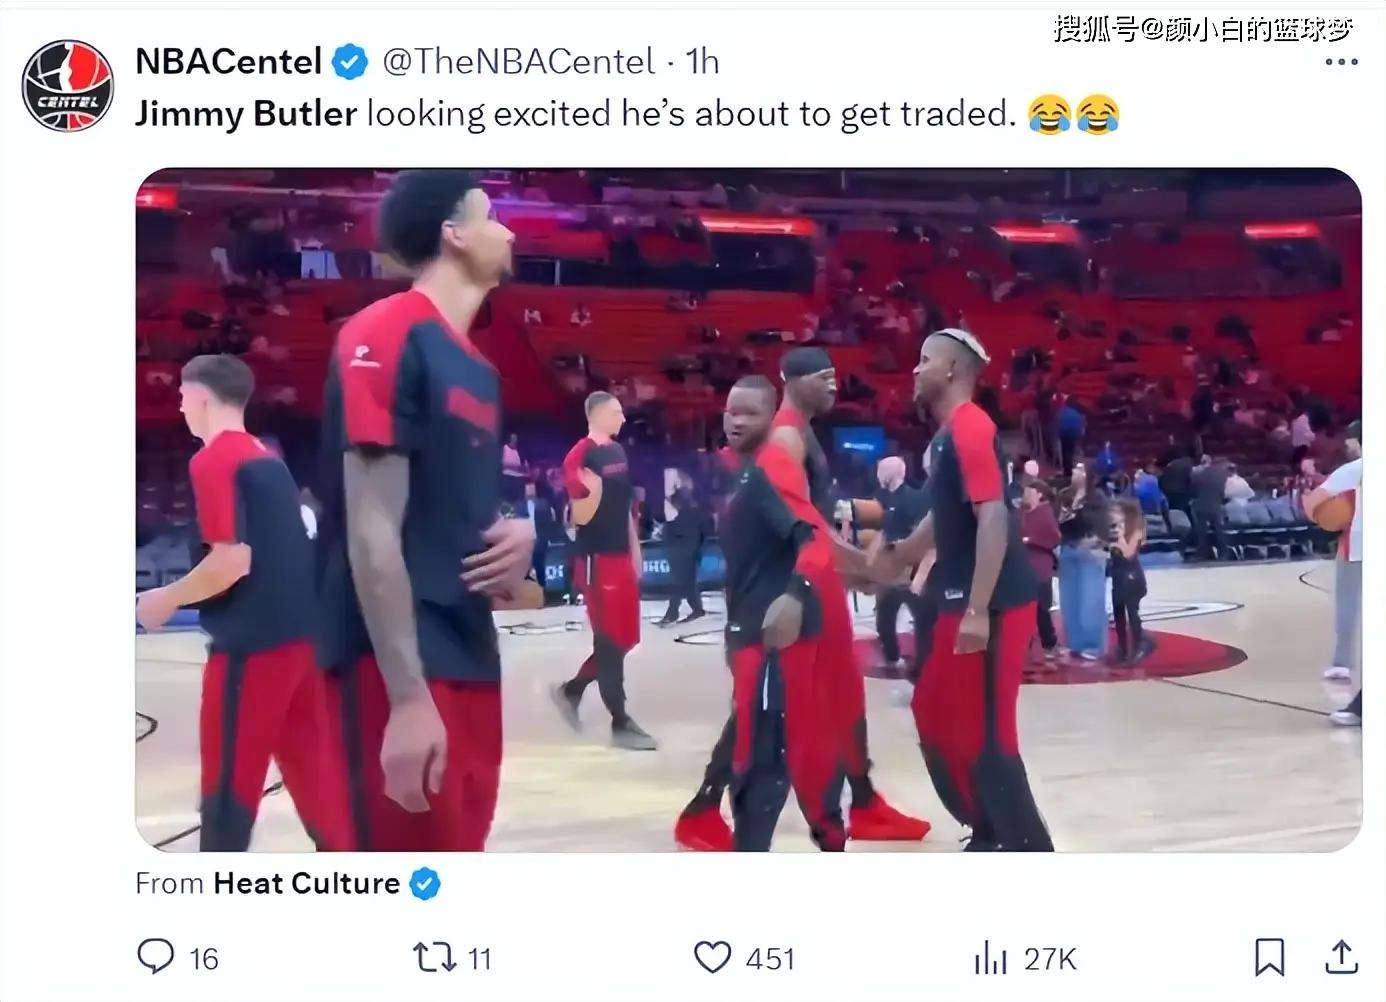The image size is (1386, 1002).
Task: Open the @TheNBACentel handle link
Action: pyautogui.click(x=519, y=62)
